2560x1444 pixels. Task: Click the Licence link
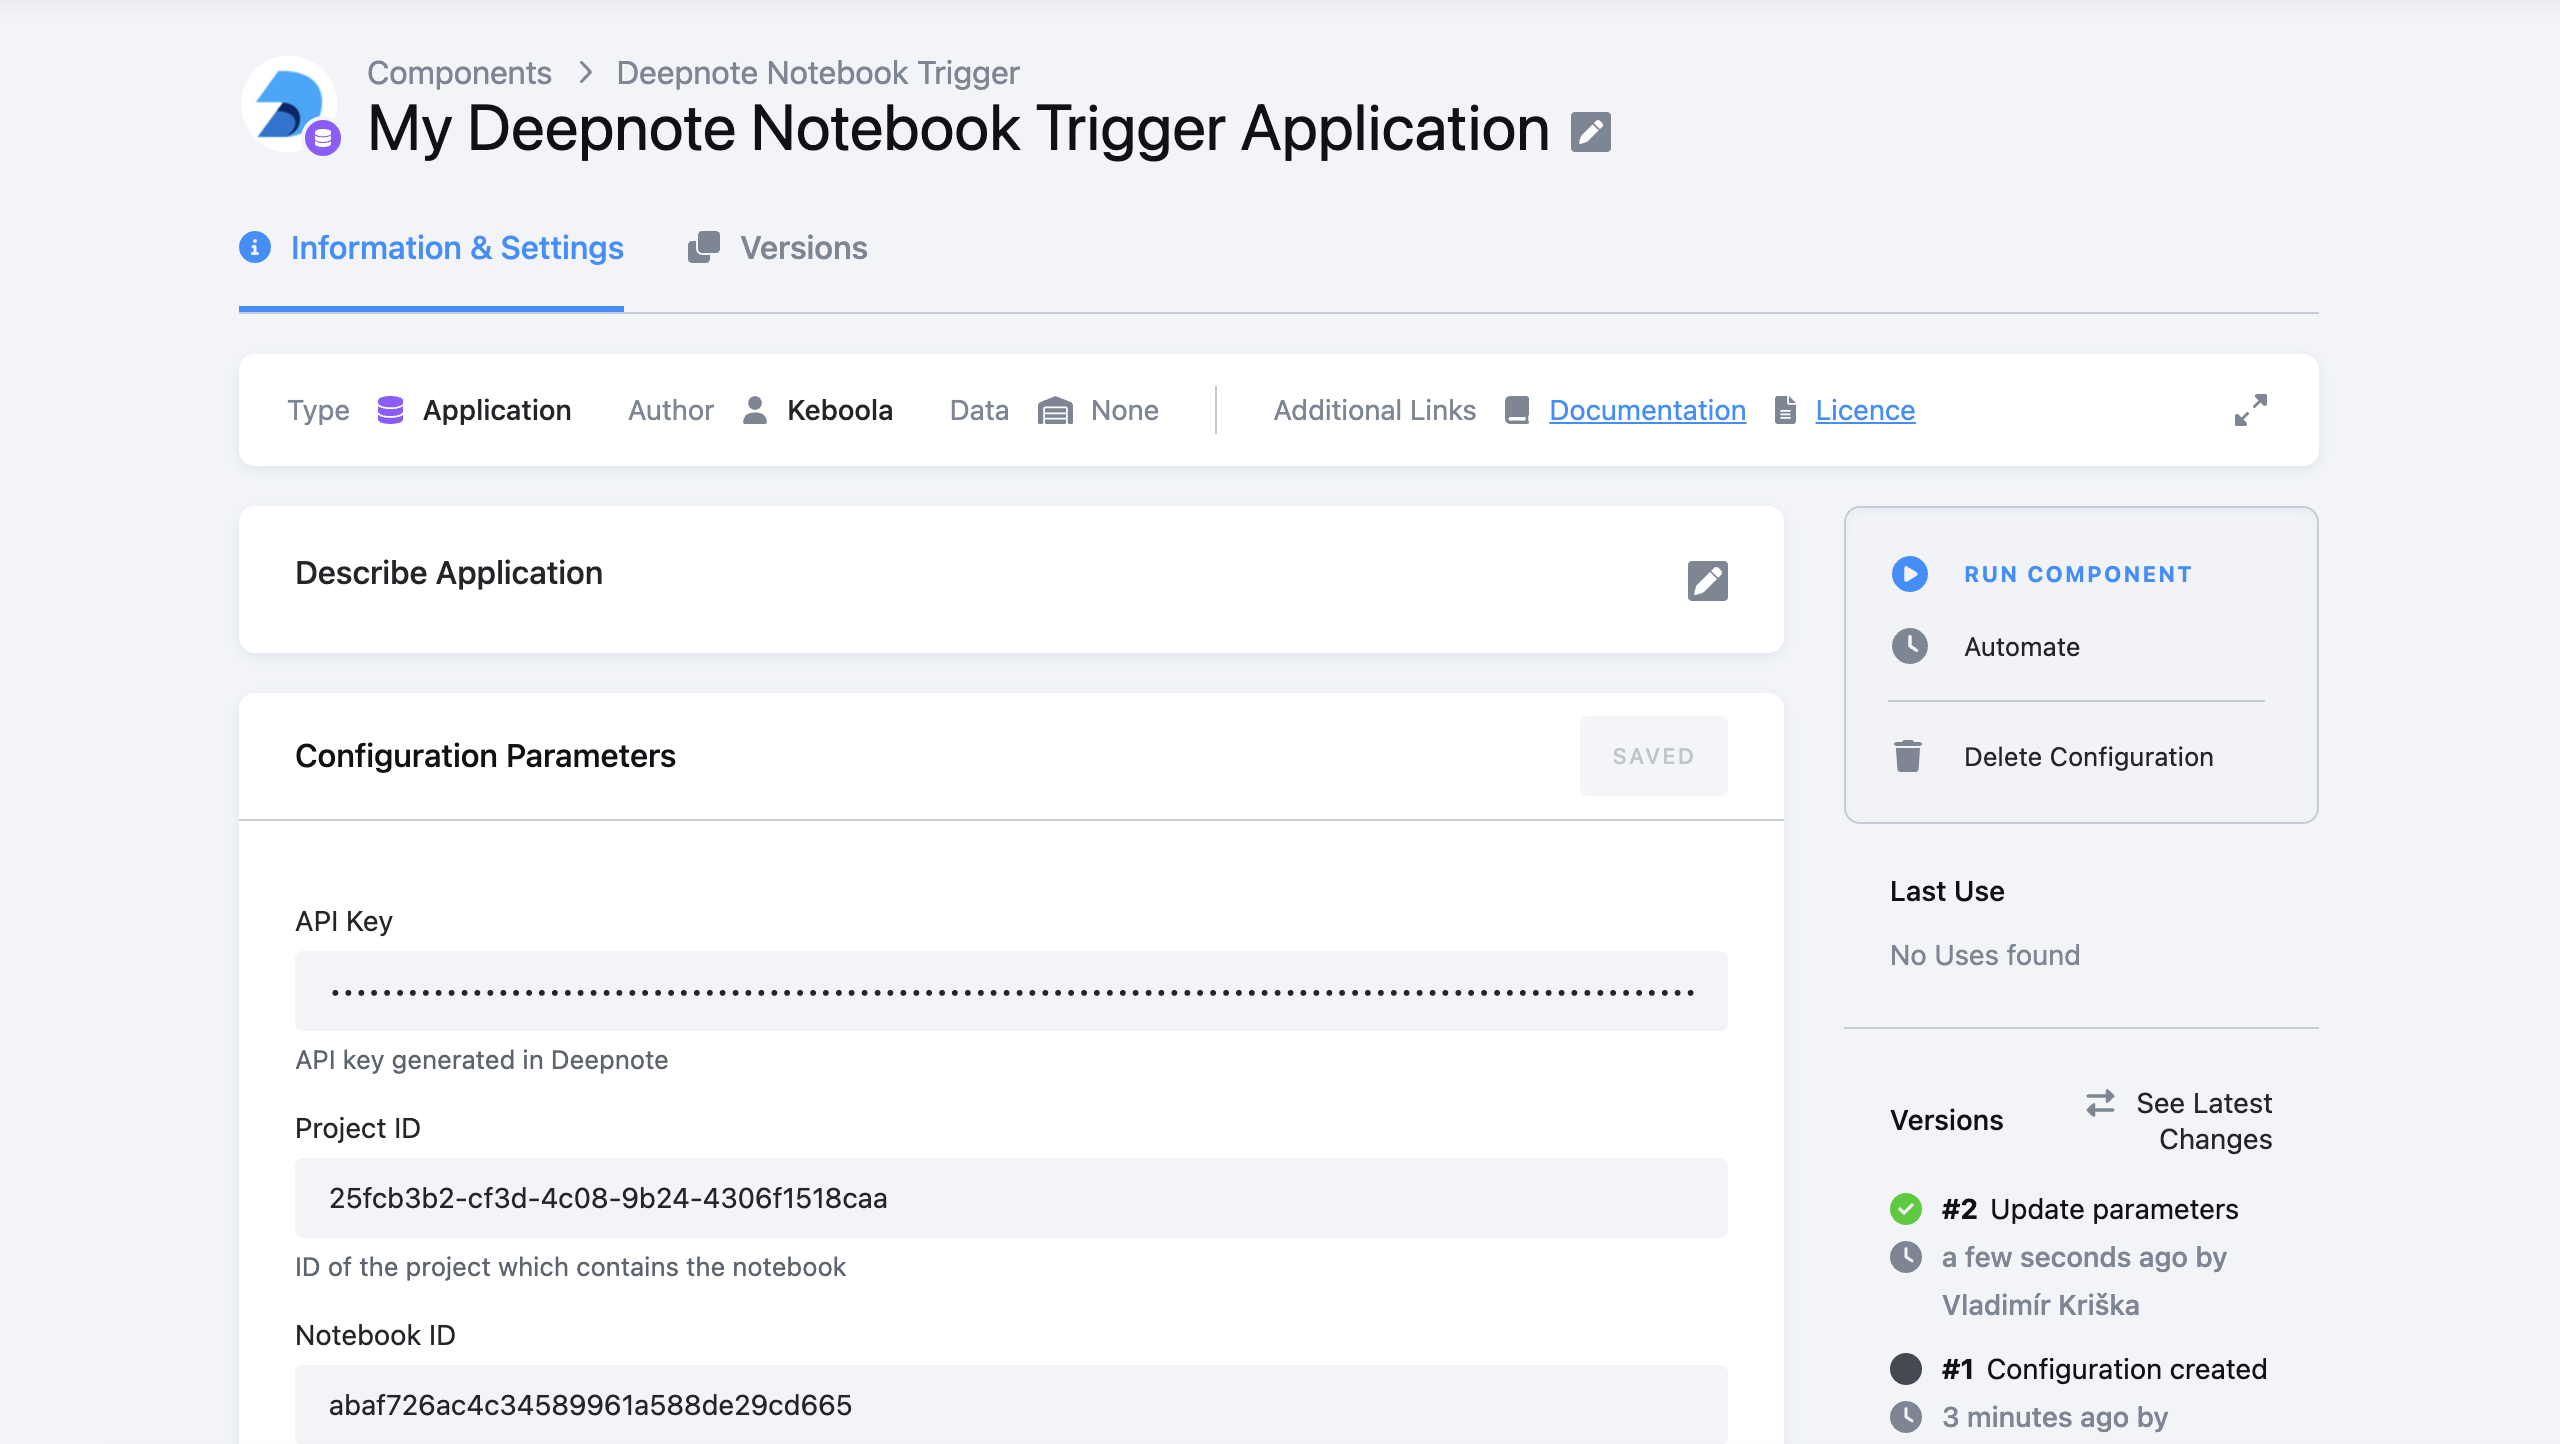[x=1864, y=410]
